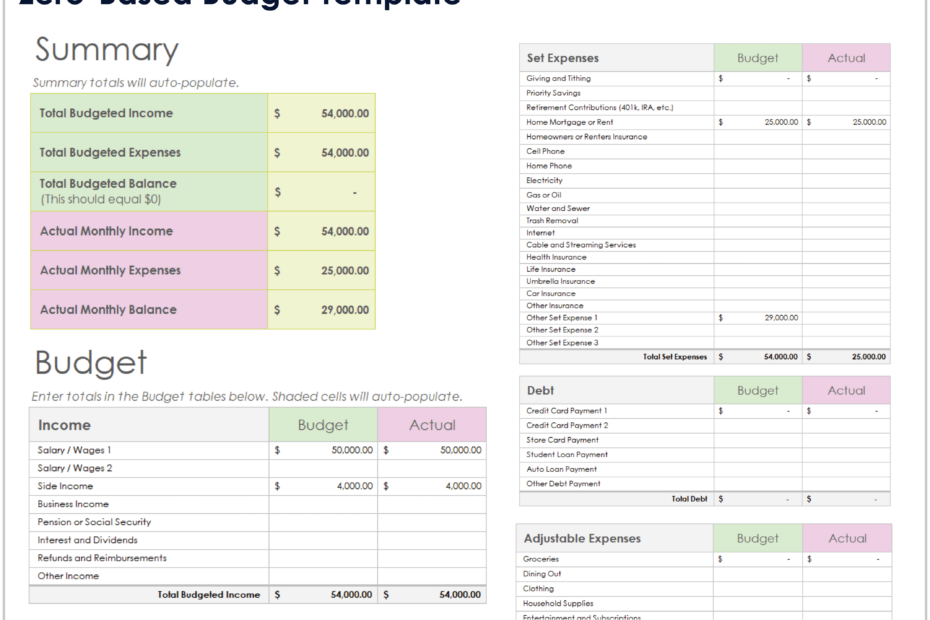Select the Total Budgeted Balance label cell
Screen dimensions: 930x620
[149, 192]
